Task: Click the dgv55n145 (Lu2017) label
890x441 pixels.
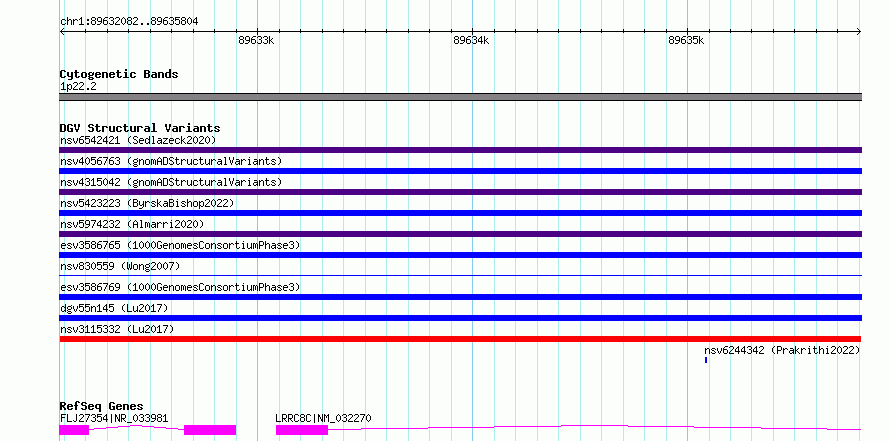Action: pos(114,308)
